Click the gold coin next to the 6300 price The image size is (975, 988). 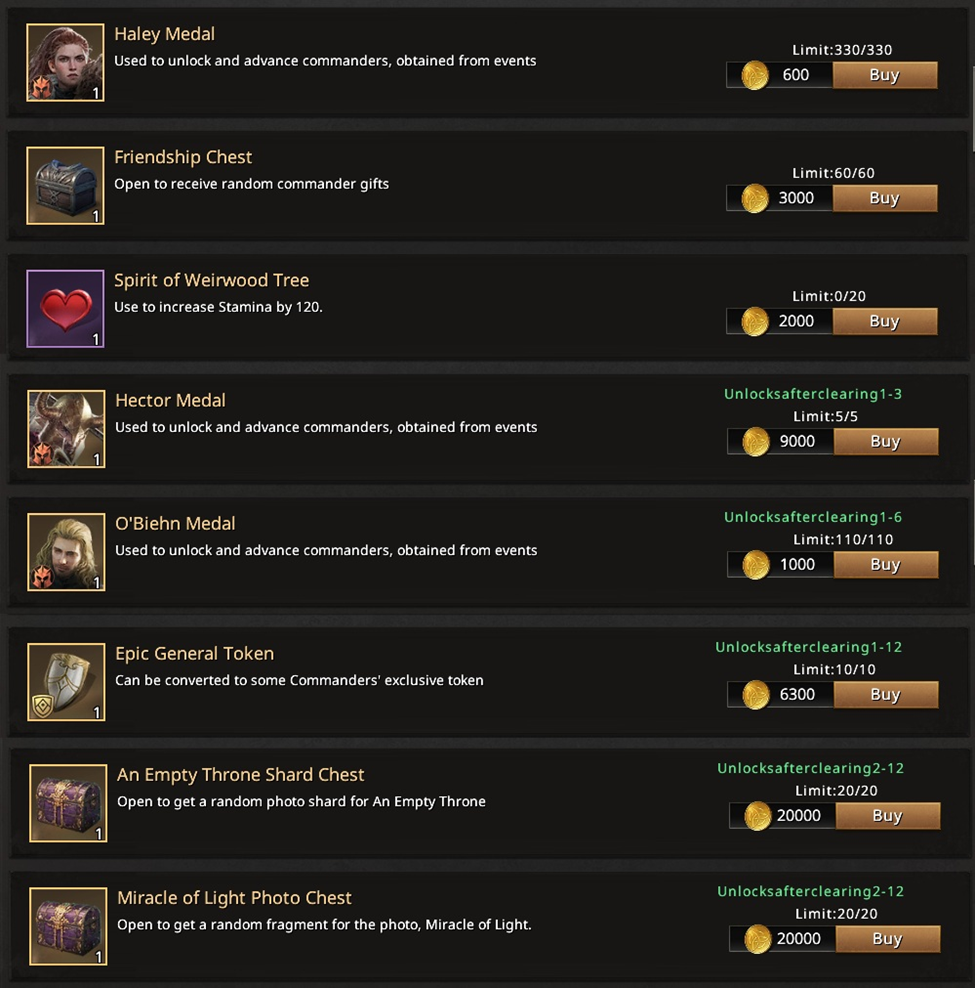(x=755, y=695)
